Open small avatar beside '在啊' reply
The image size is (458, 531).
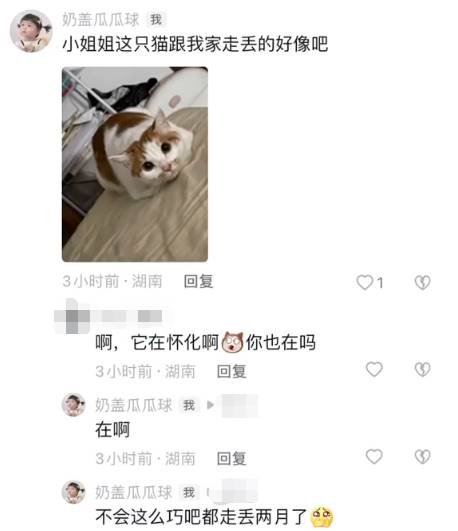(x=73, y=405)
